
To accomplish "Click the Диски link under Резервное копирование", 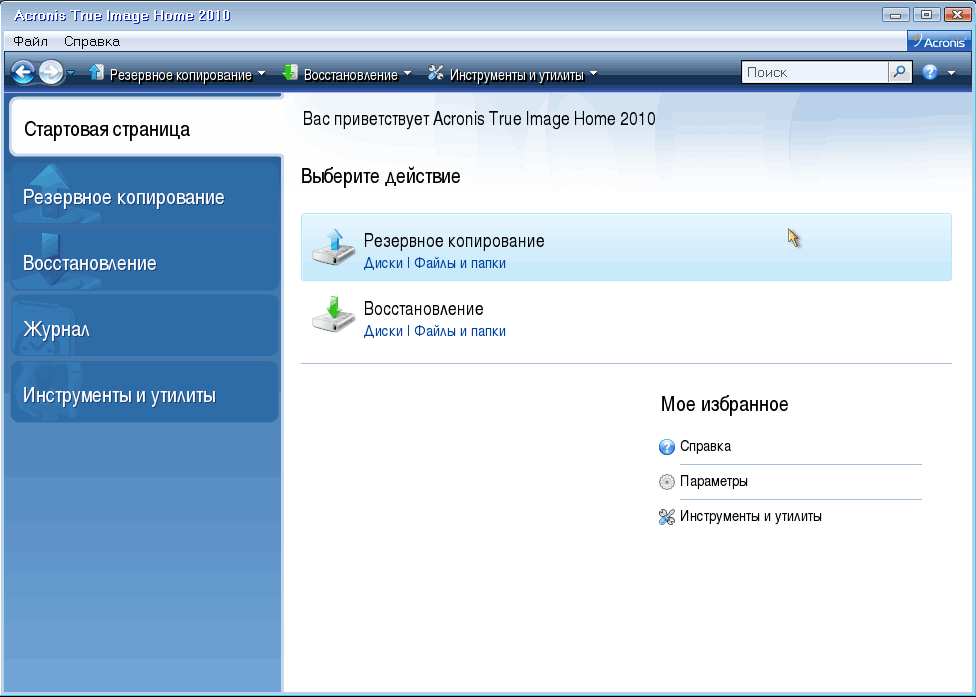I will click(383, 263).
